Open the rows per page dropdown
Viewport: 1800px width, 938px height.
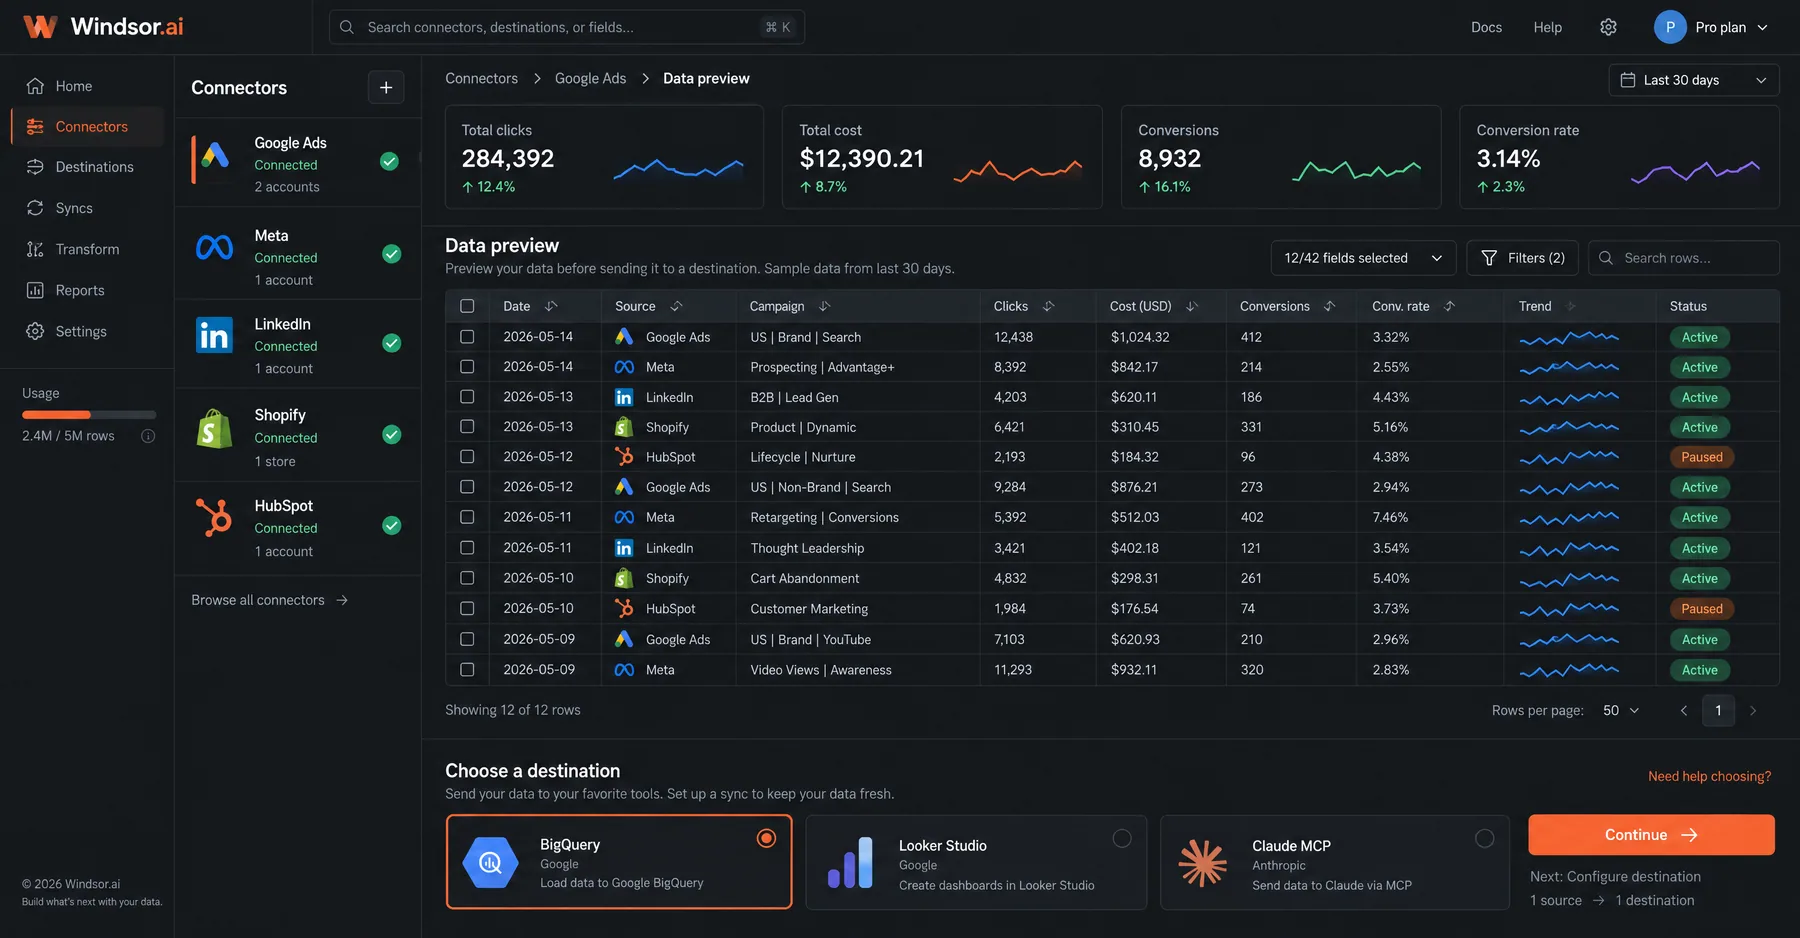click(1621, 711)
